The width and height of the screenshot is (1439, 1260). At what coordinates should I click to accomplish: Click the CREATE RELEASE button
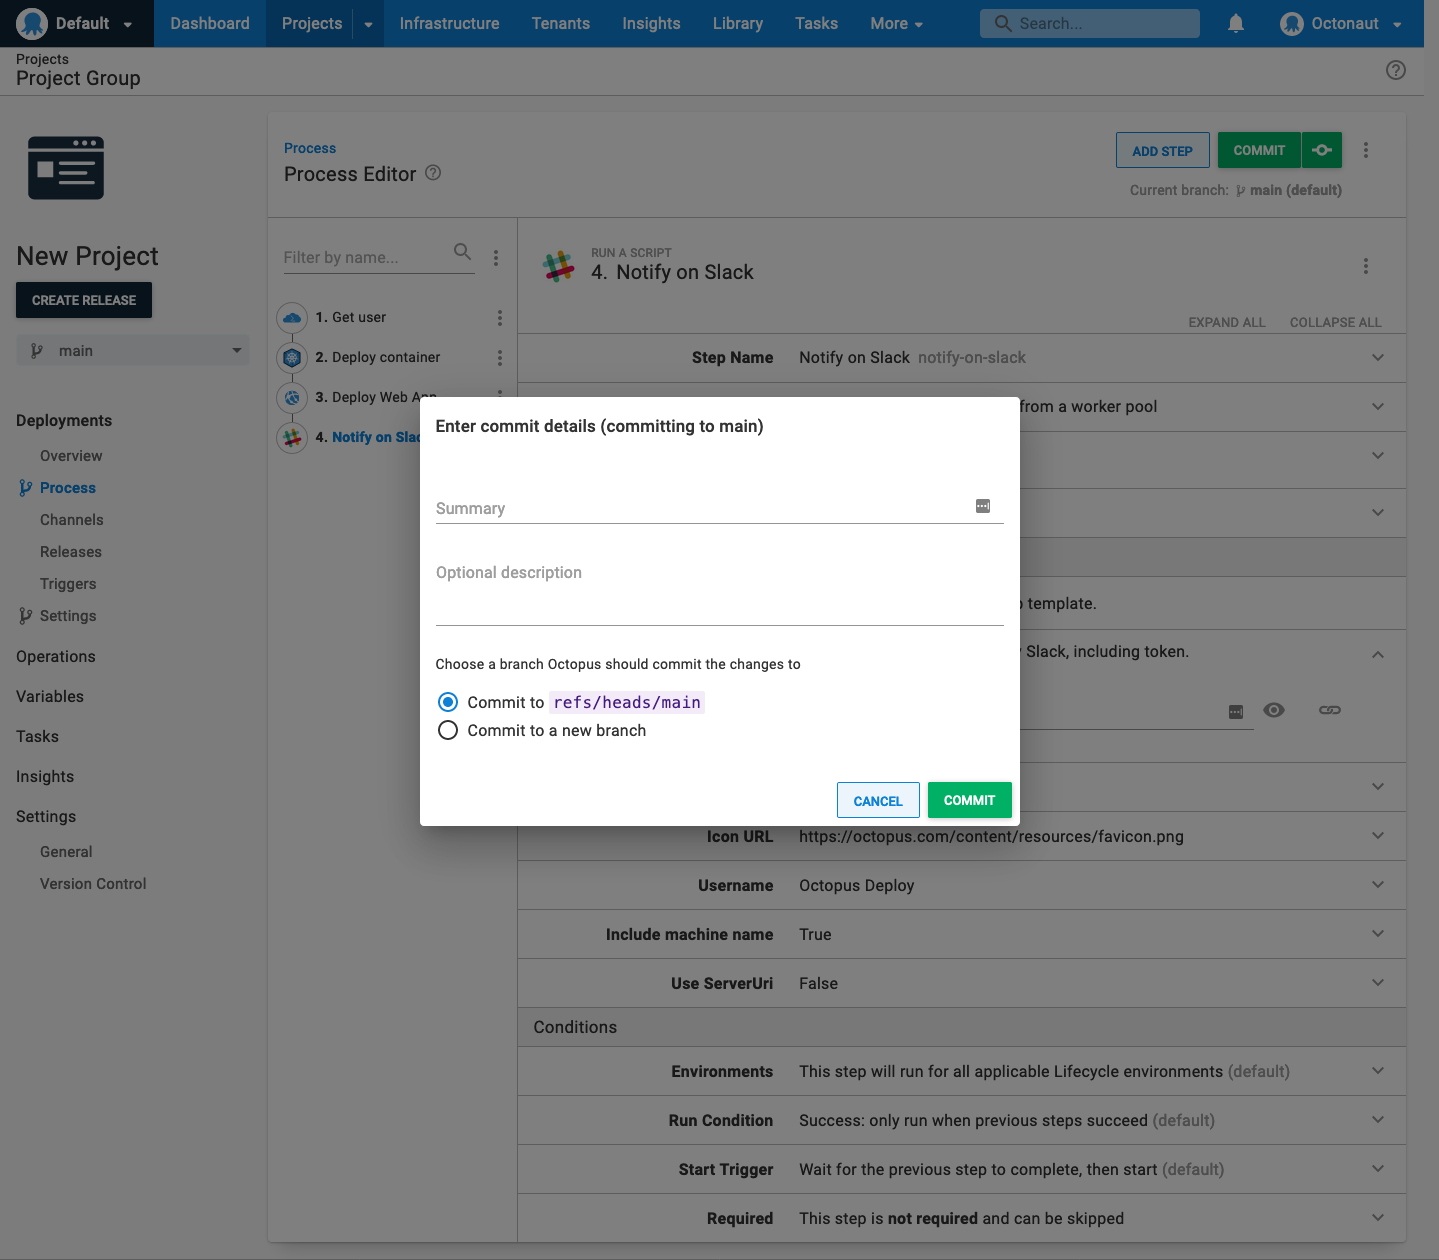(x=83, y=300)
